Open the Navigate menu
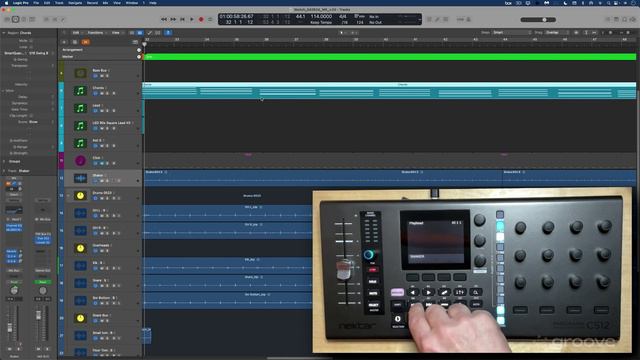The width and height of the screenshot is (640, 360). pos(75,3)
